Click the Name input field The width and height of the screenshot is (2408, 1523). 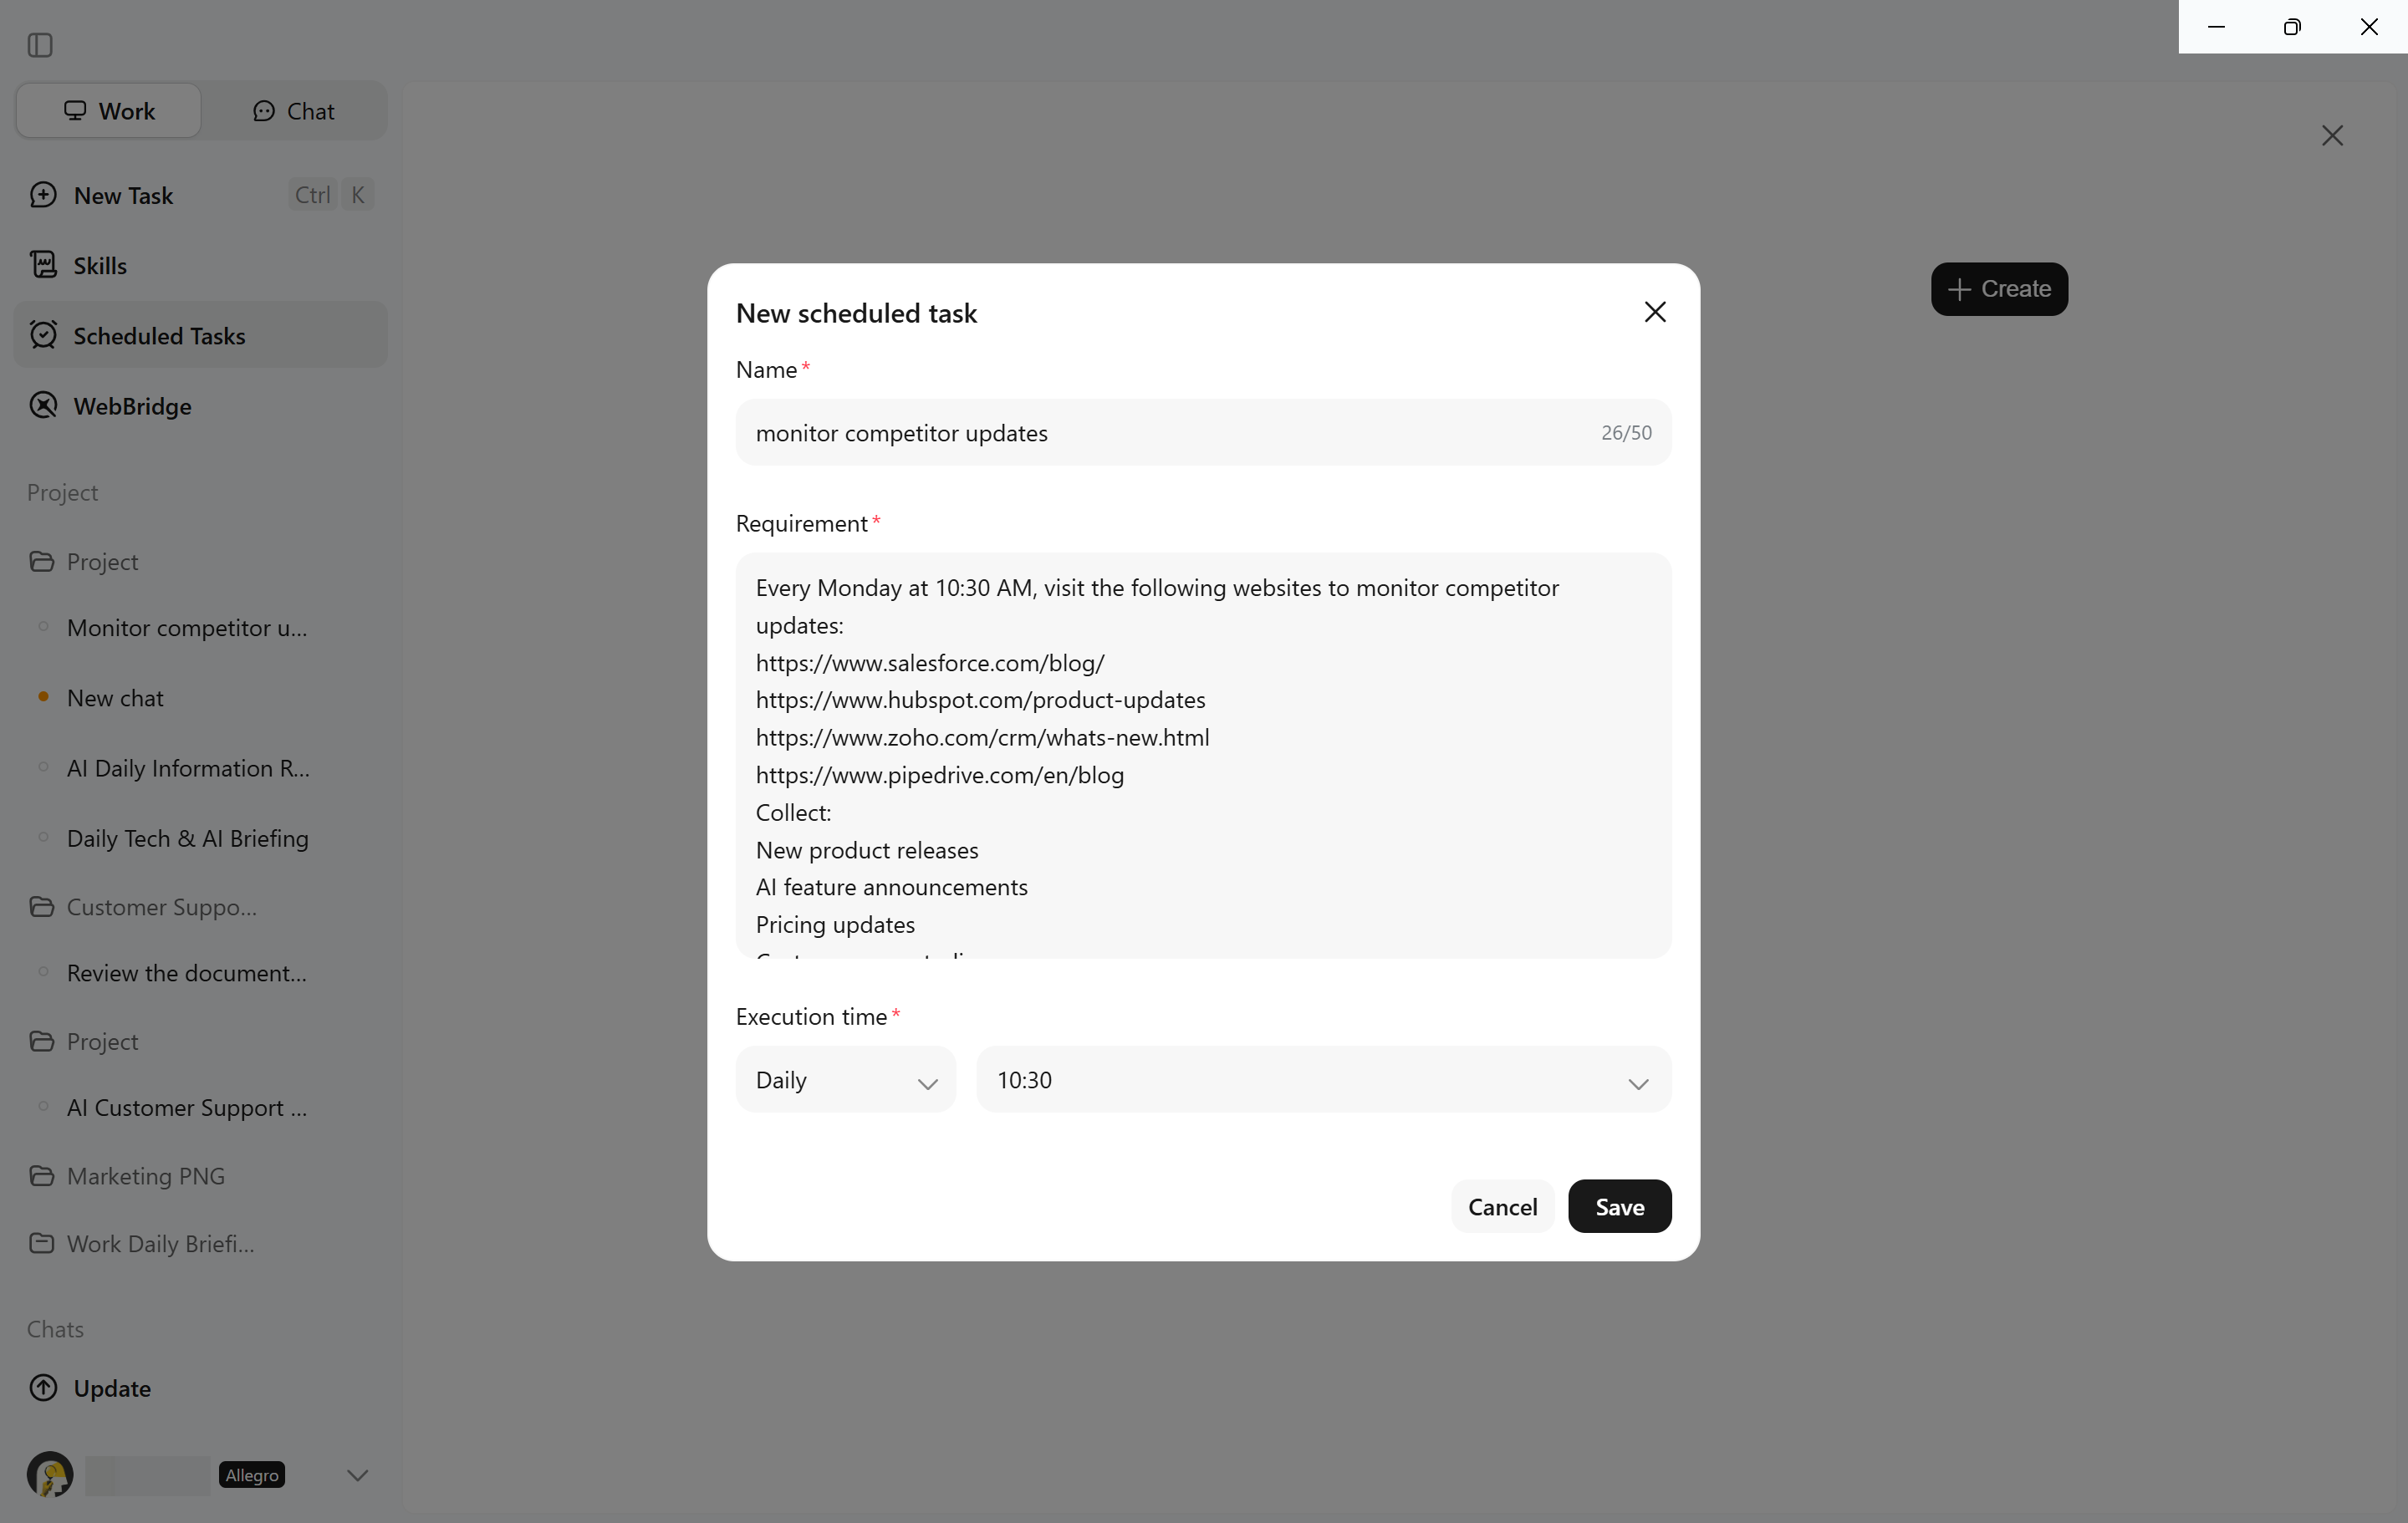click(x=1203, y=433)
